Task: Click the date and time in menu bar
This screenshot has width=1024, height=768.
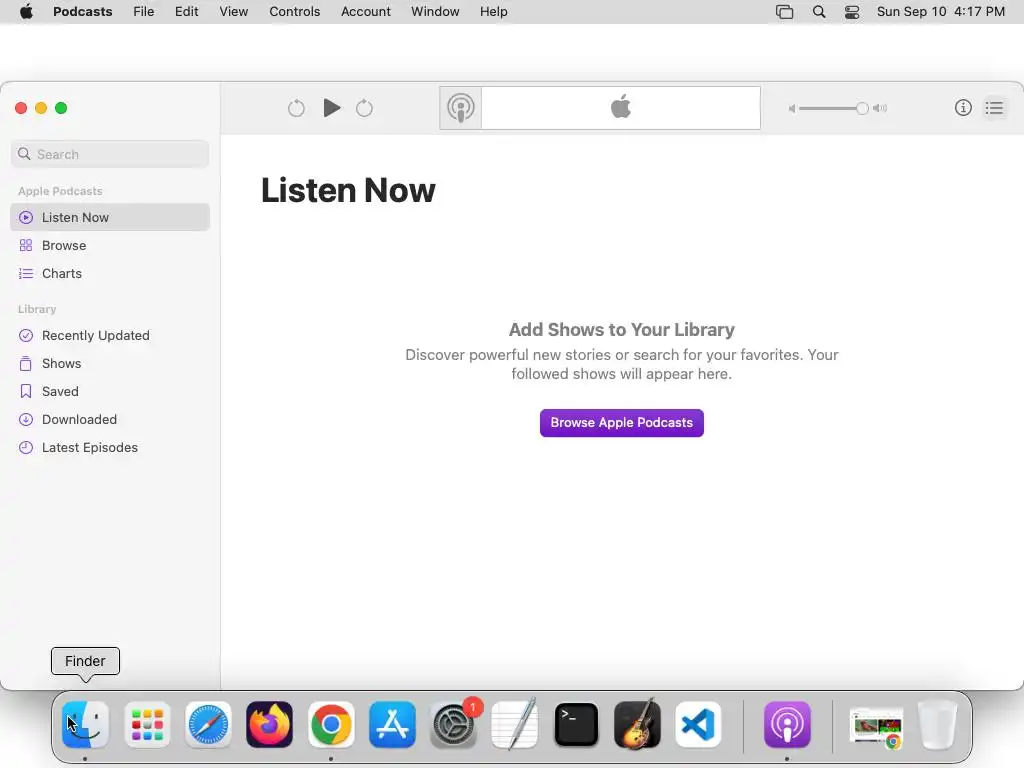Action: click(x=940, y=12)
